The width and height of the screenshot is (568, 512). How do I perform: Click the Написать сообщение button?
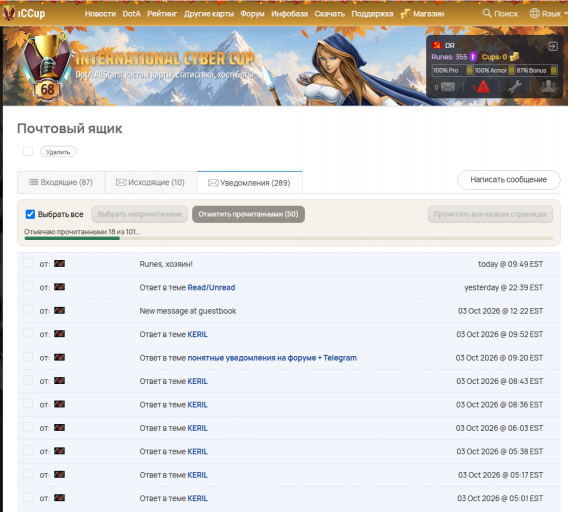pos(508,180)
